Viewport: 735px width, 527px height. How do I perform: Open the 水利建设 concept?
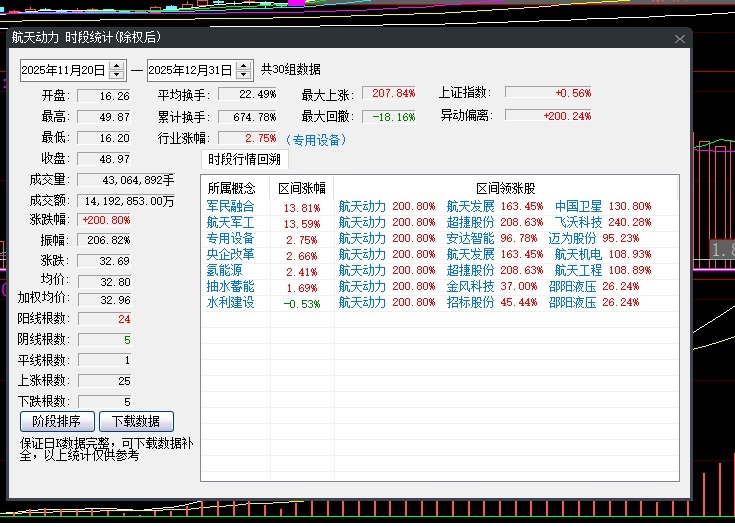(230, 302)
